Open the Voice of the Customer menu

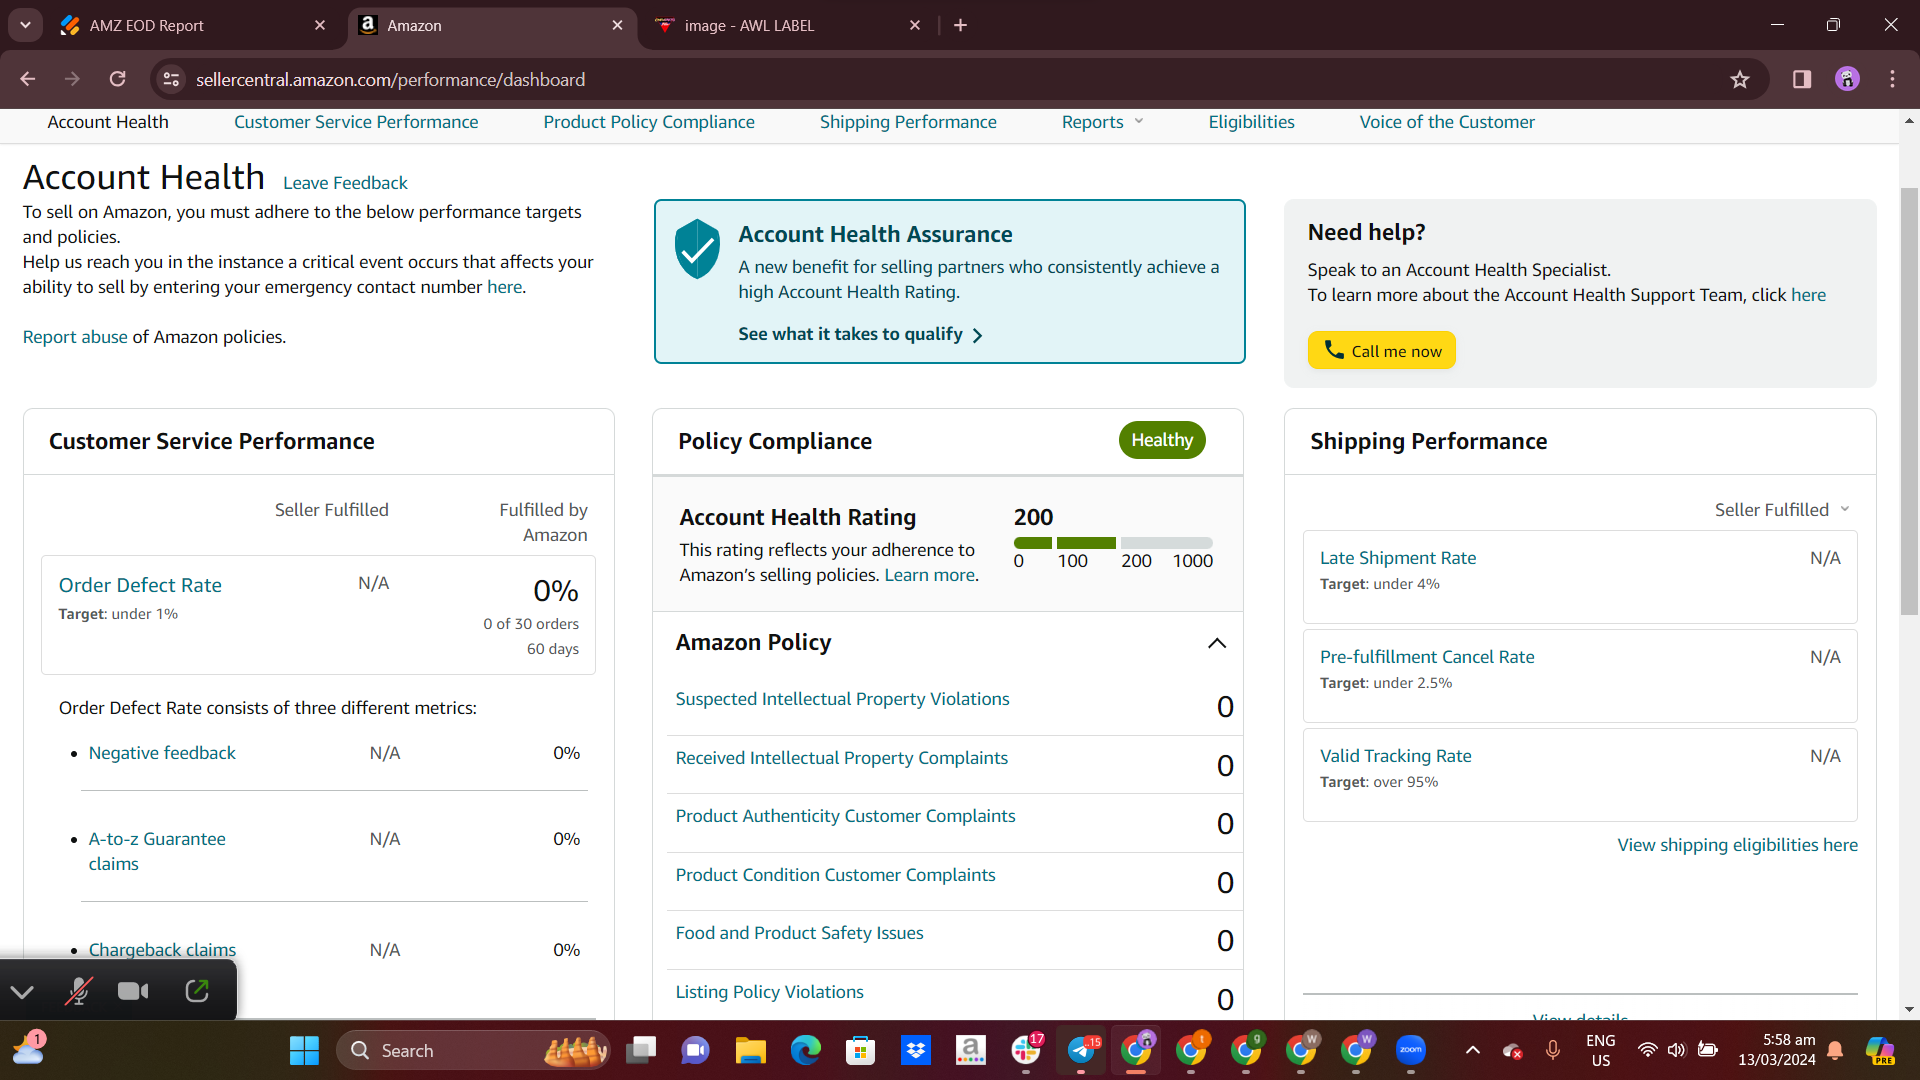tap(1447, 122)
